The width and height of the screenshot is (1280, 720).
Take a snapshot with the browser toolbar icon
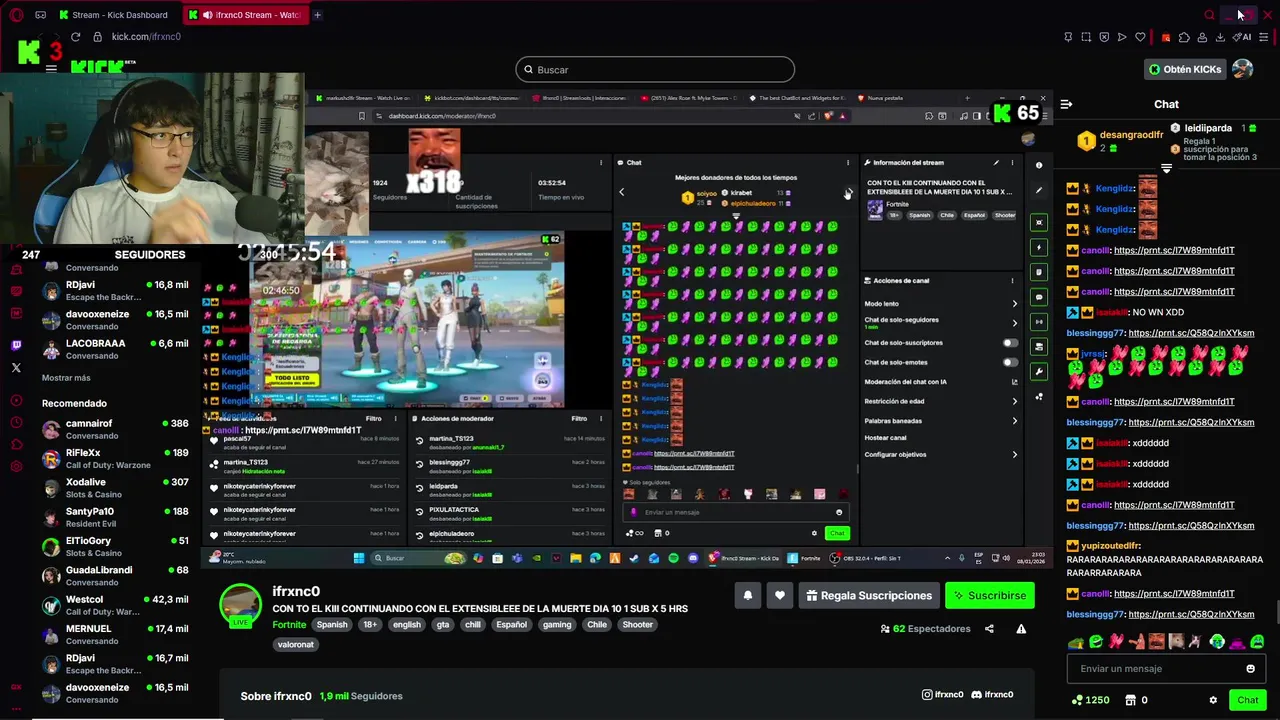click(1086, 37)
